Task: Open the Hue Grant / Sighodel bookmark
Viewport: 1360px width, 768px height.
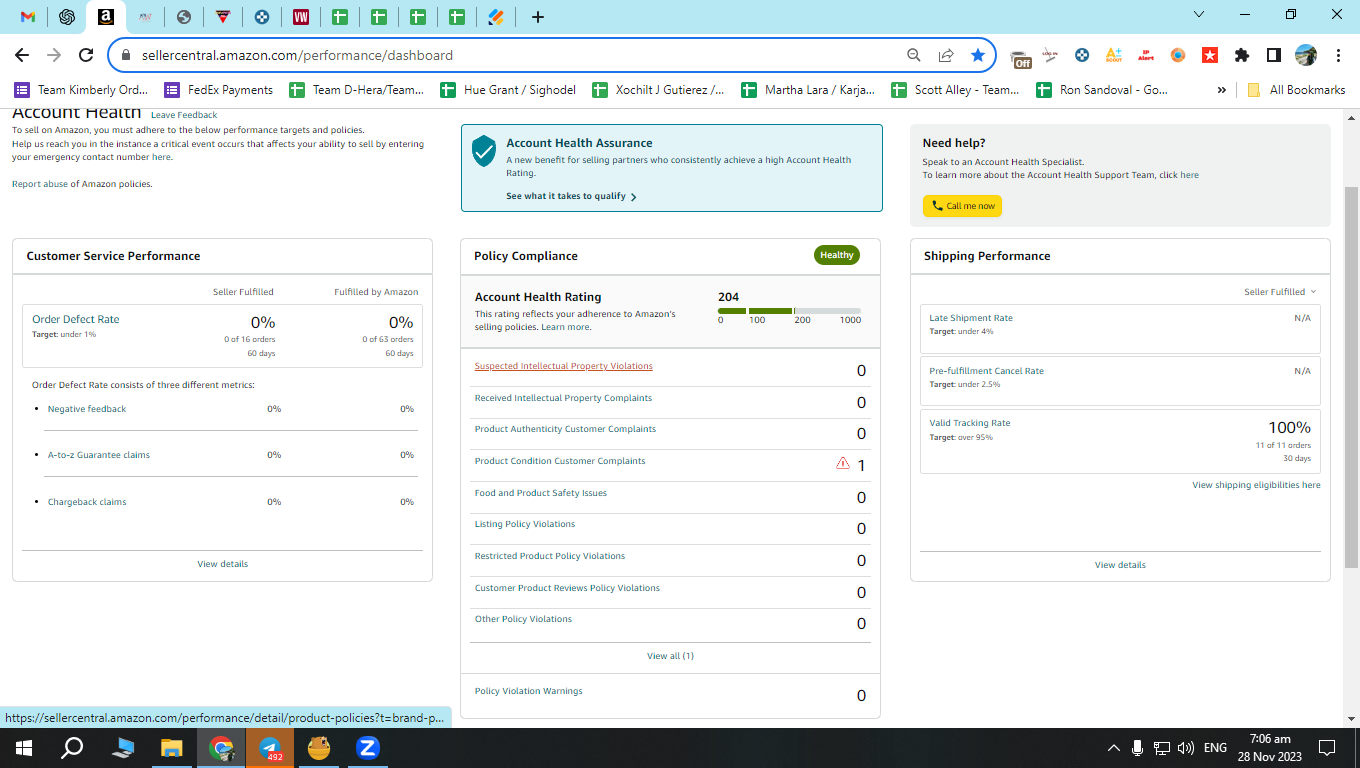Action: coord(508,90)
